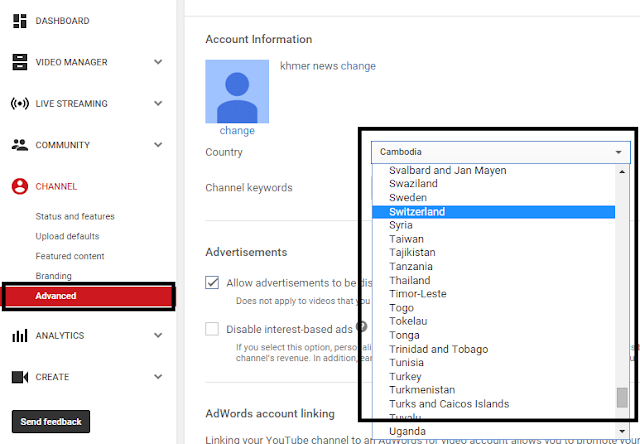Screen dimensions: 640x444
Task: Click the CHANNEL section label
Action: 56,186
